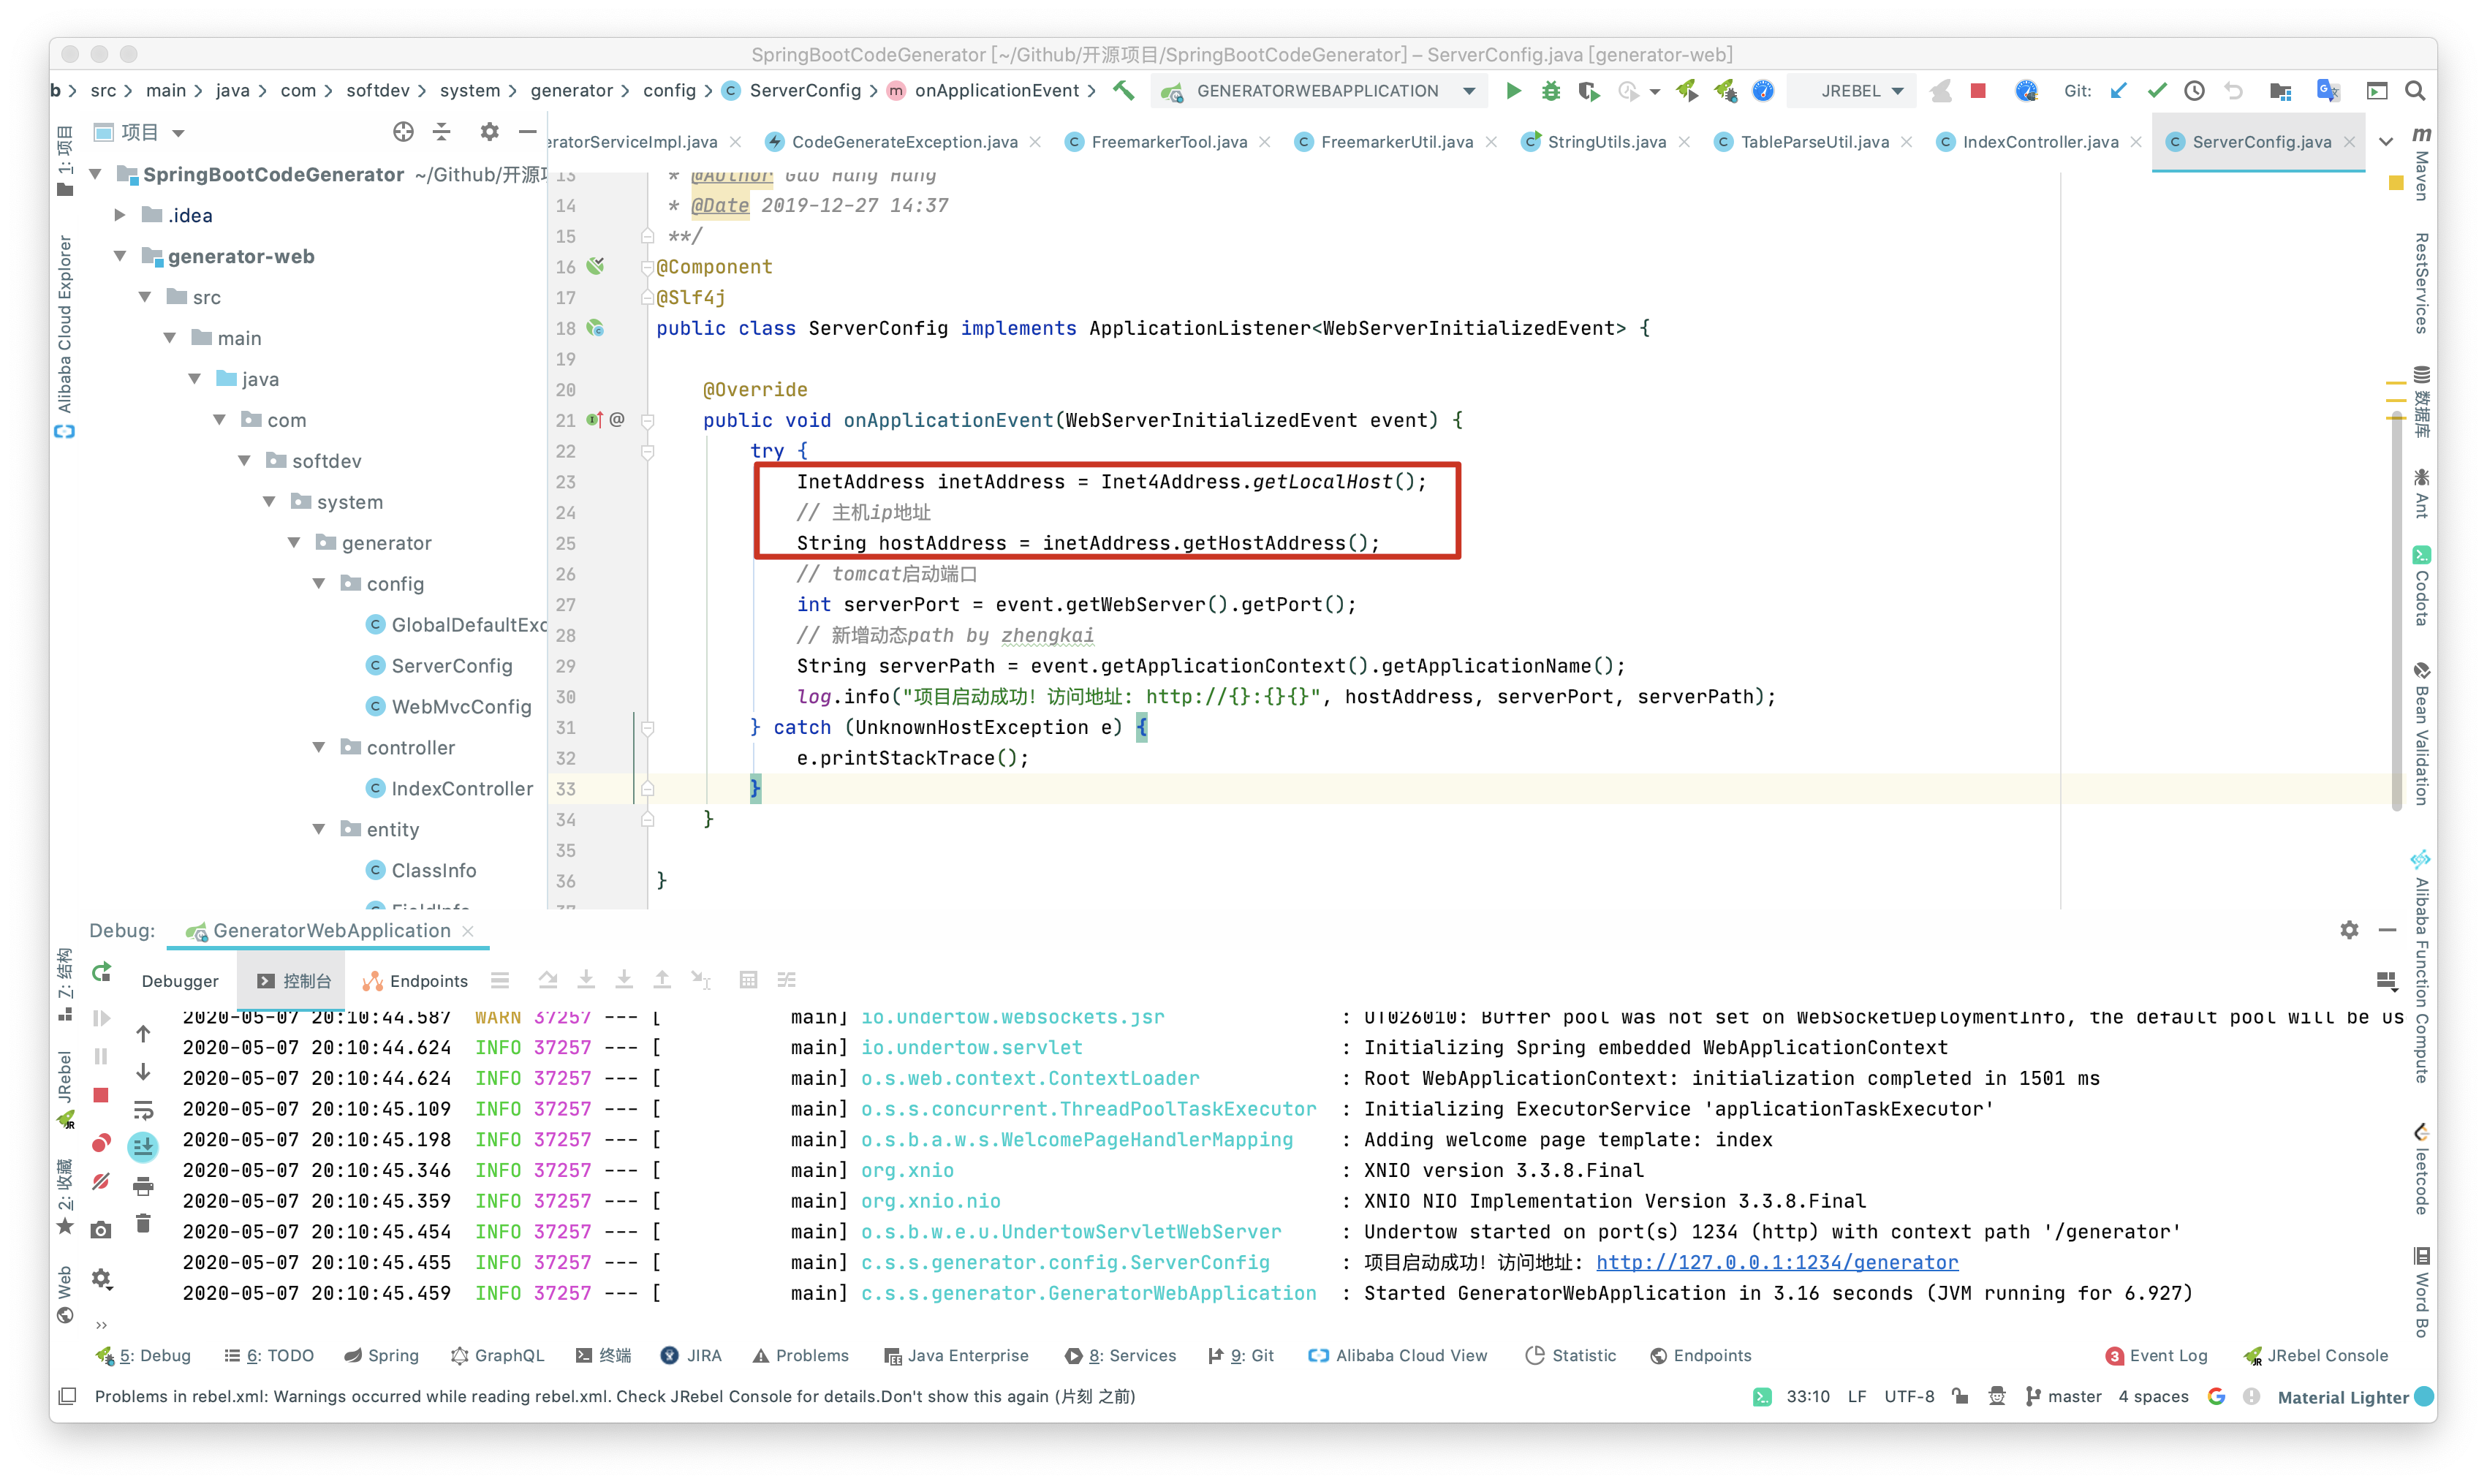Open the Search Everywhere magnifier

click(x=2415, y=91)
